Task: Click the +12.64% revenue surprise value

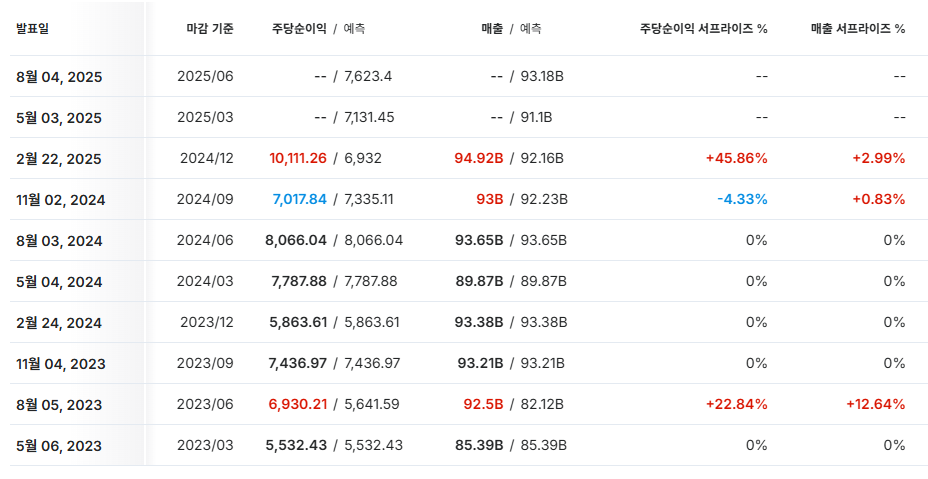Action: [x=876, y=404]
